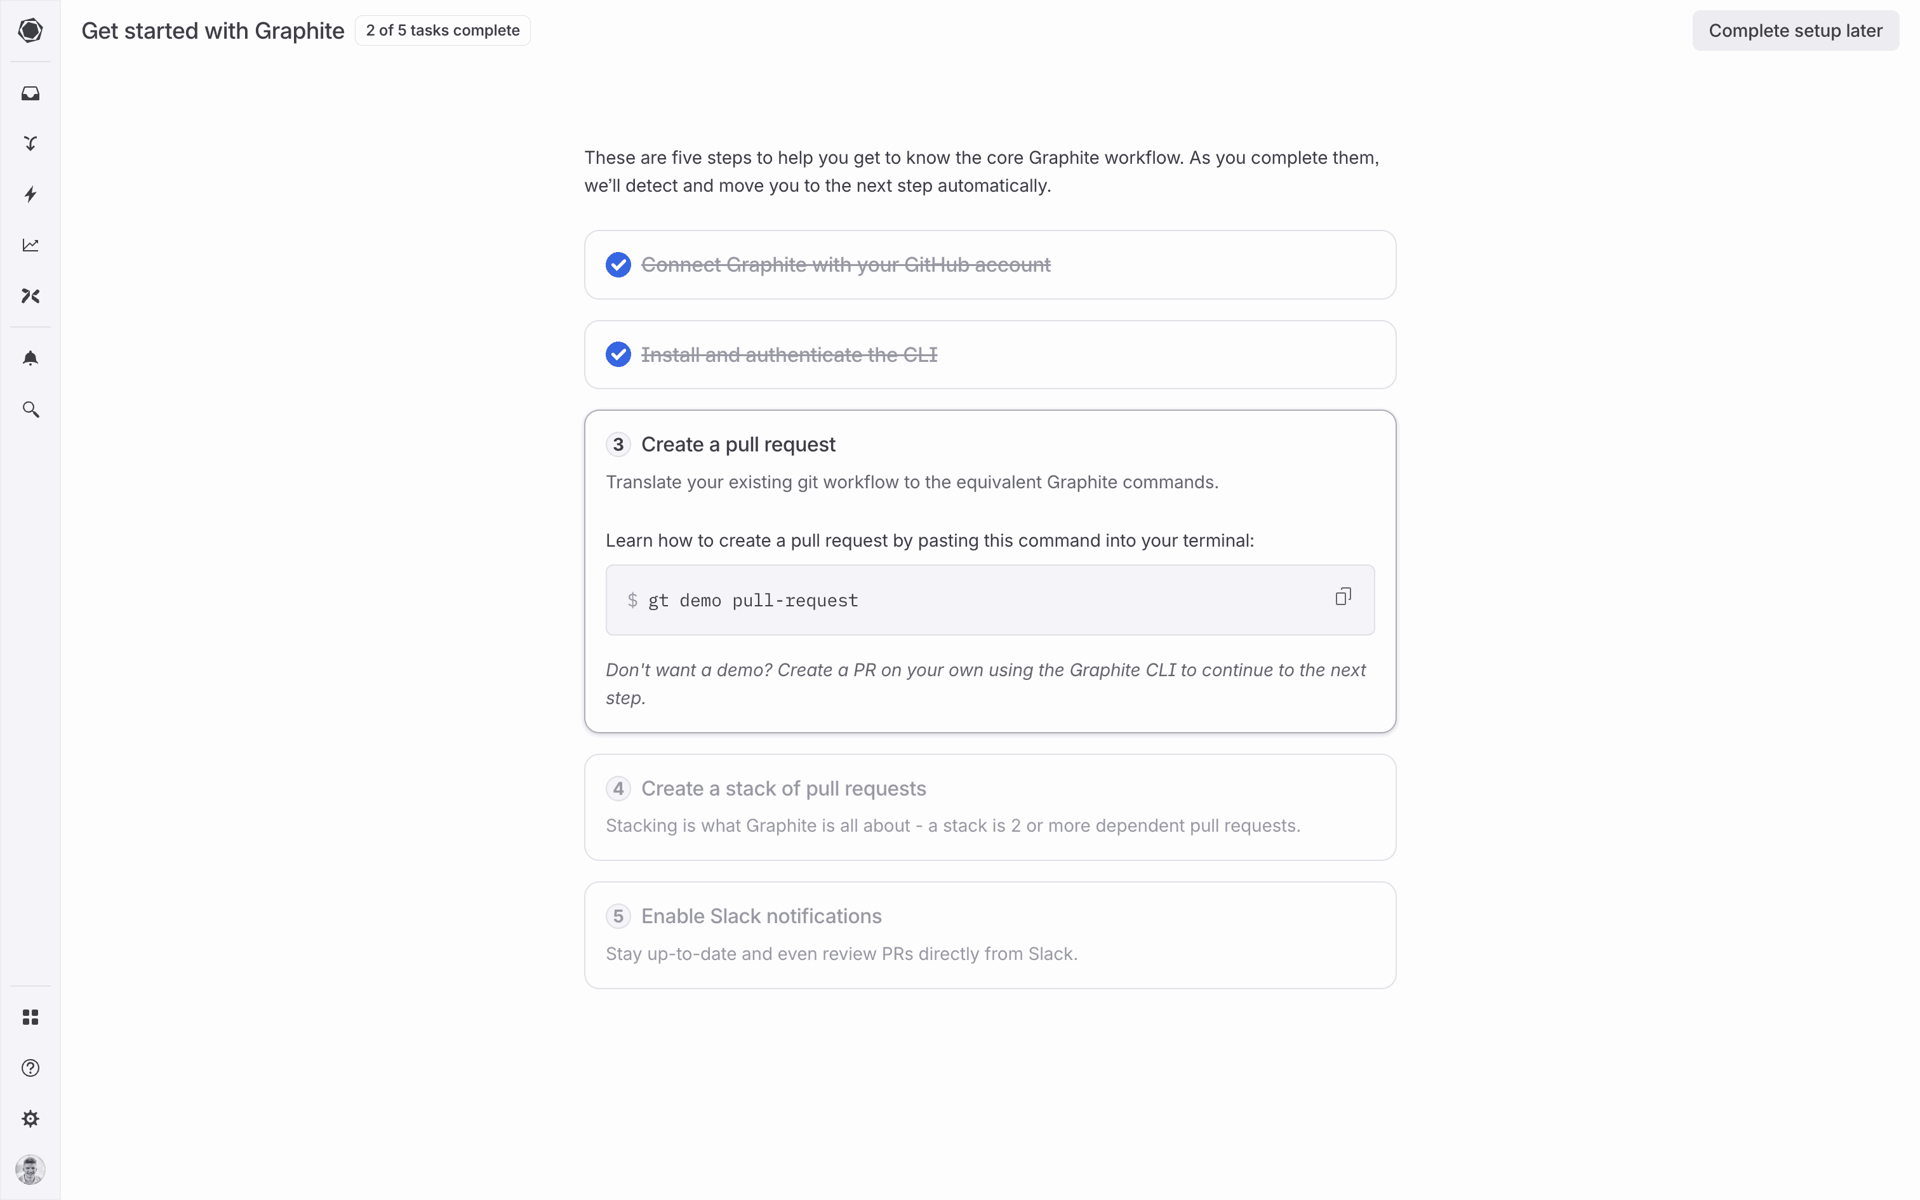Expand the Connect Graphite with GitHub step
1920x1200 pixels.
click(990, 265)
